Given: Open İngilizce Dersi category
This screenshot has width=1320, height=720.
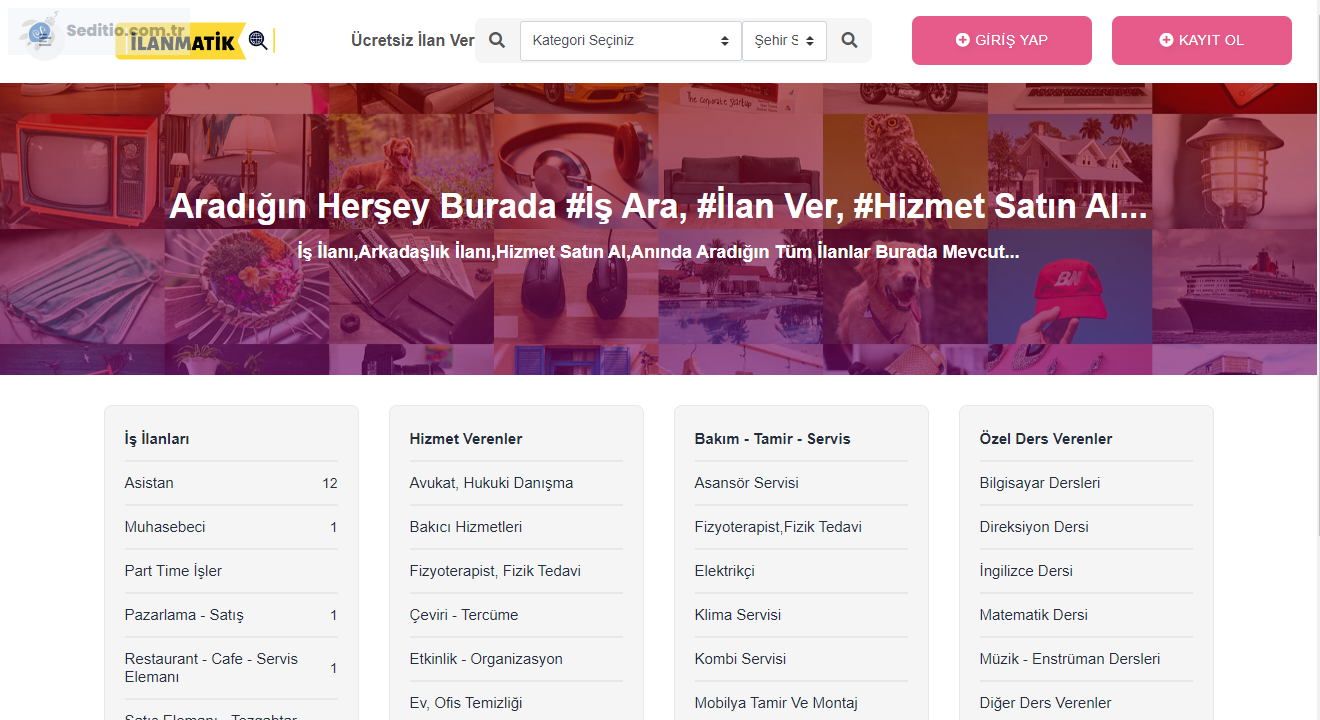Looking at the screenshot, I should click(x=1025, y=571).
